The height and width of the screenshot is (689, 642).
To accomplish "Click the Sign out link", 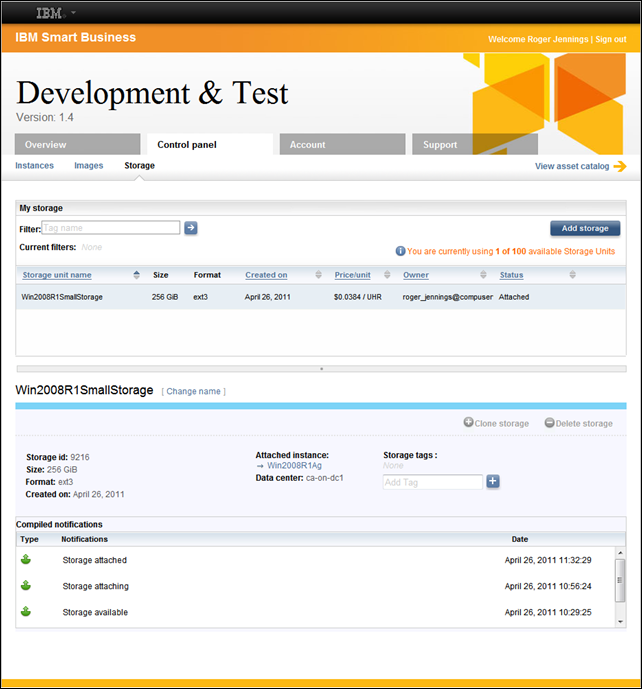I will coord(611,39).
